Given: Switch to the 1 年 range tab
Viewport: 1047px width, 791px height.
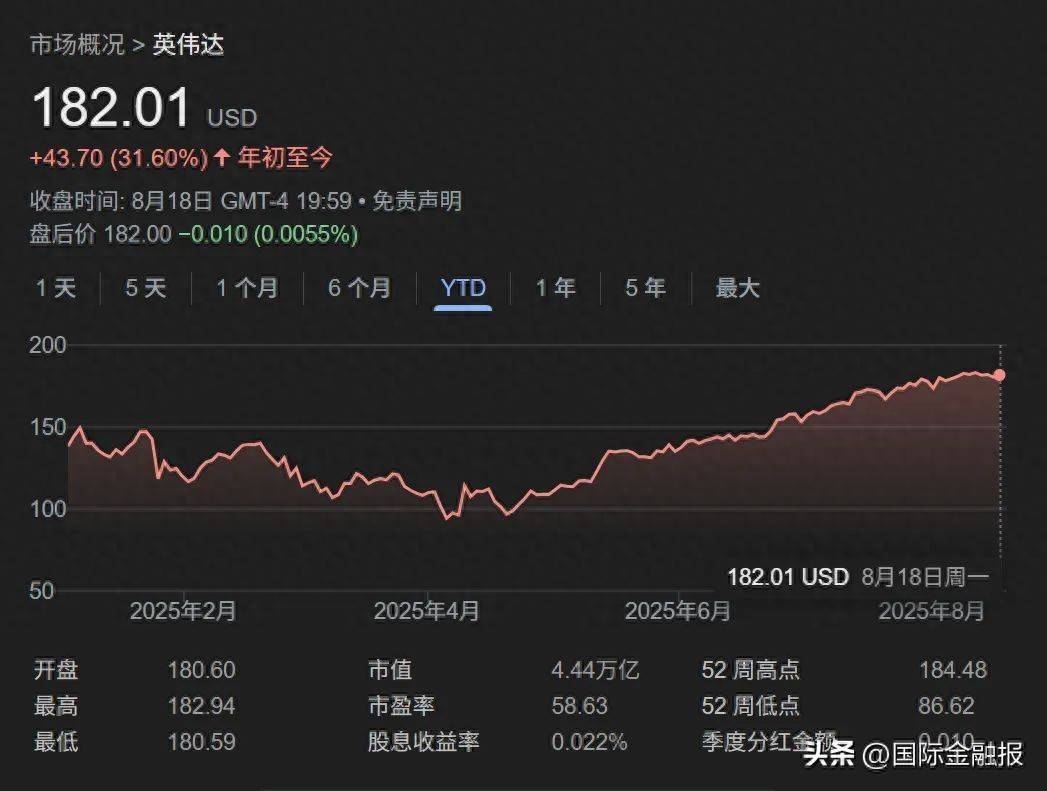Looking at the screenshot, I should pos(556,288).
